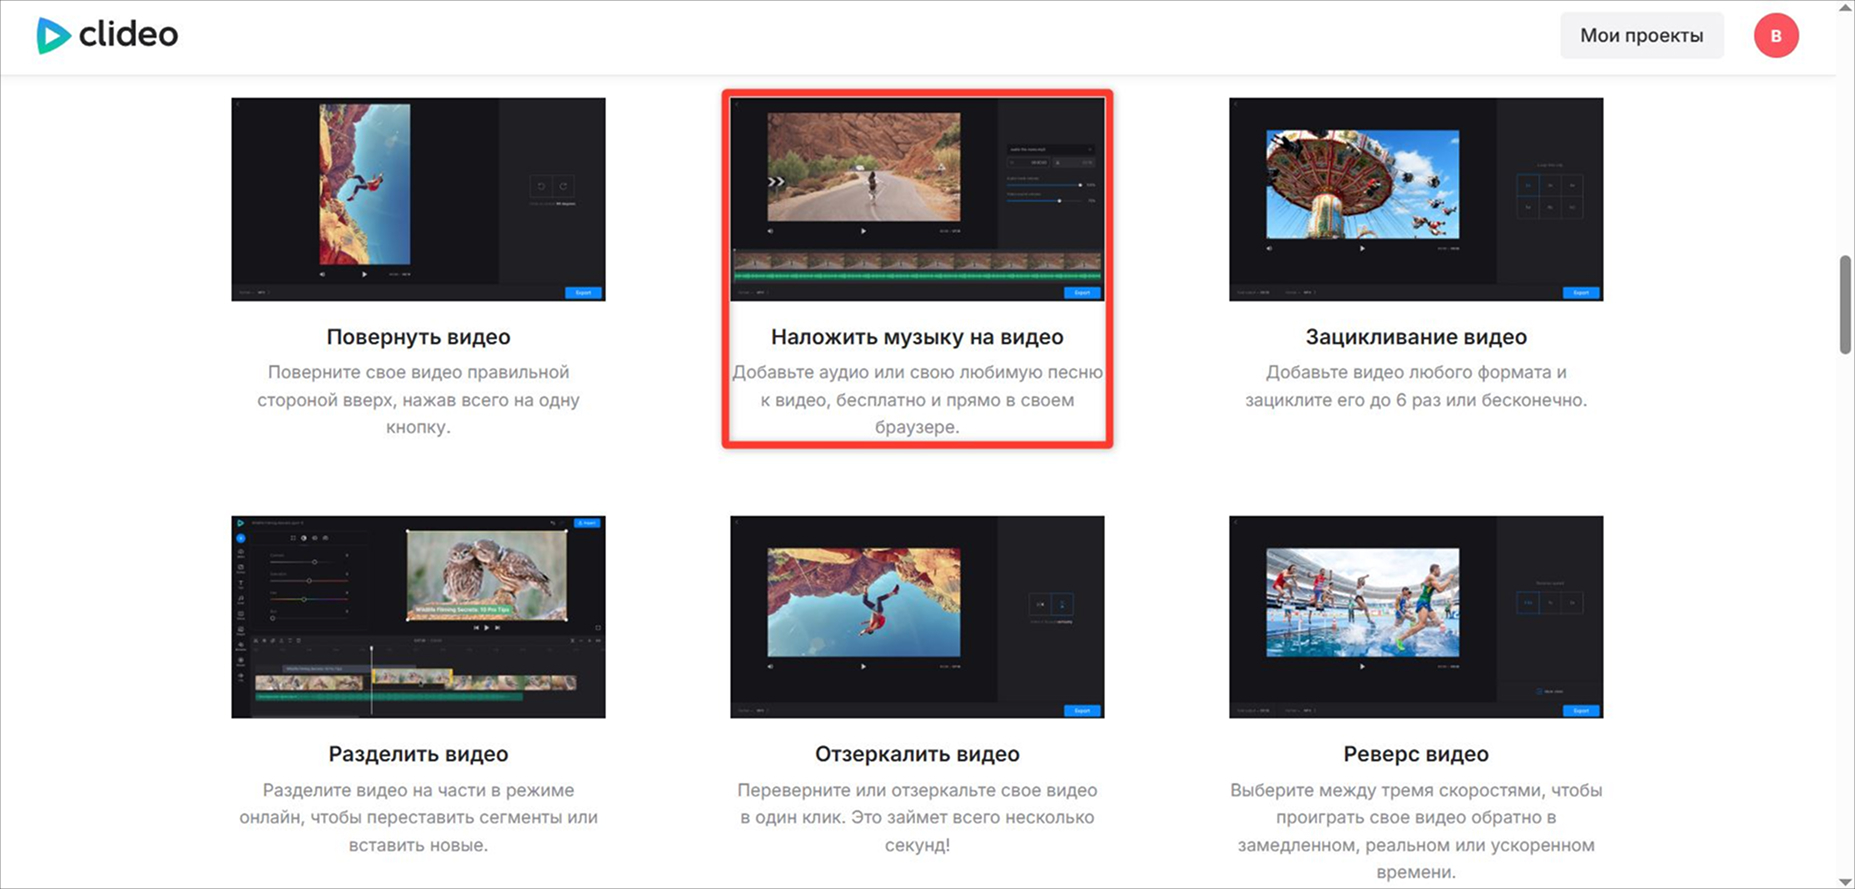Click the scrollbar up arrow

pyautogui.click(x=1845, y=8)
